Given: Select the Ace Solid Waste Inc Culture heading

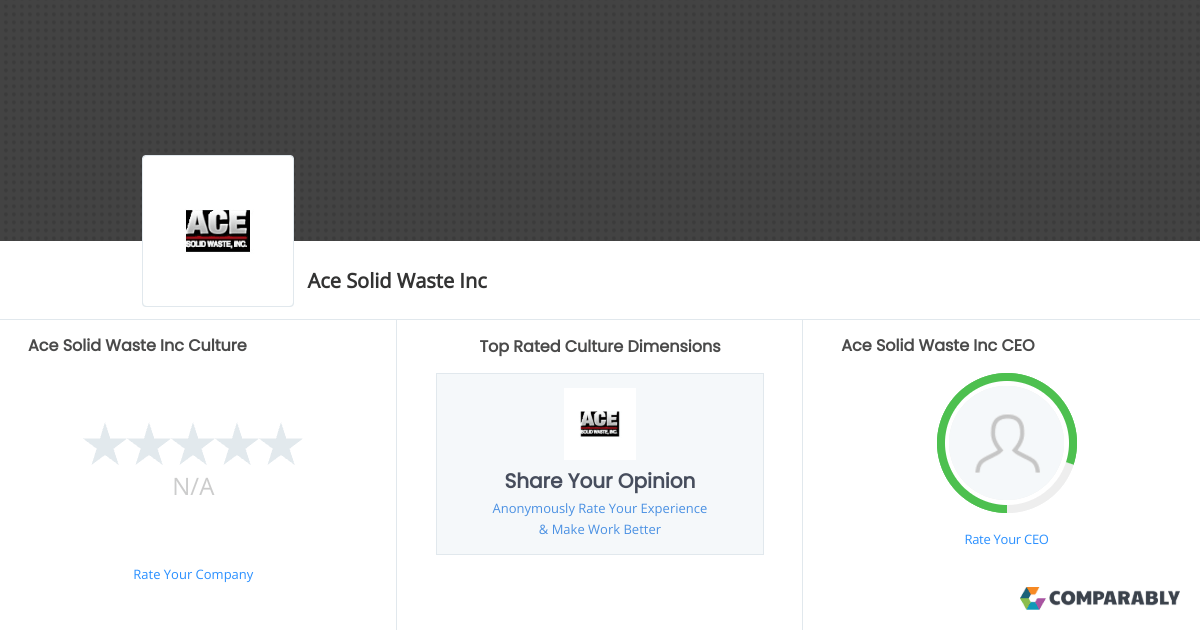Looking at the screenshot, I should click(x=137, y=345).
